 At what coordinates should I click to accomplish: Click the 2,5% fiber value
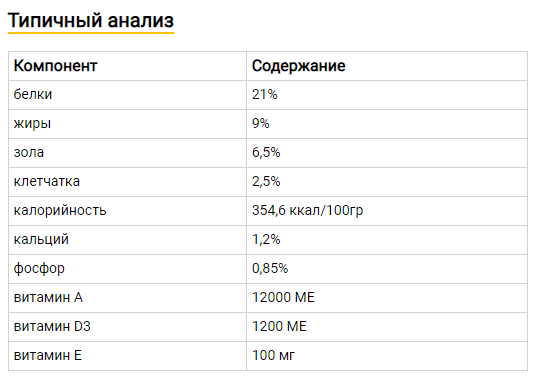pos(266,182)
